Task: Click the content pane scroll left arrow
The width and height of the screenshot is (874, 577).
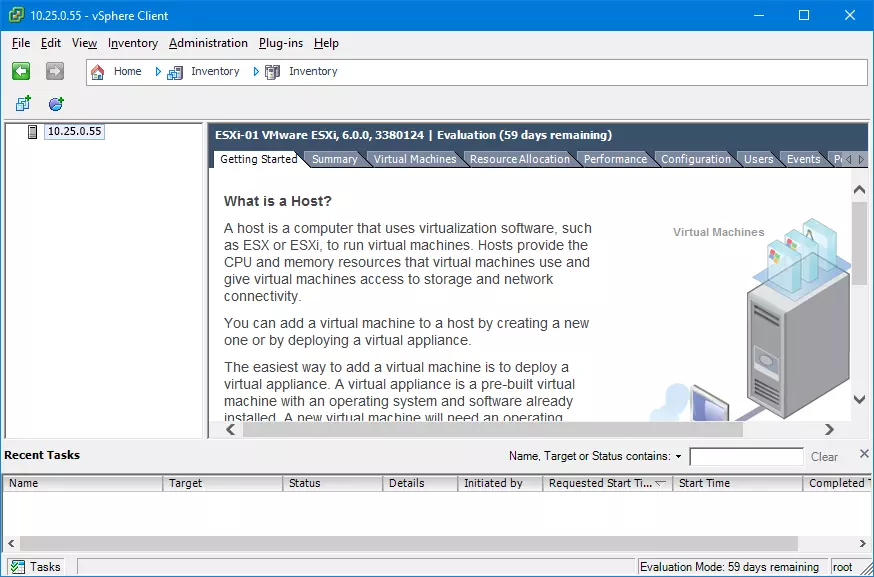Action: pos(231,429)
